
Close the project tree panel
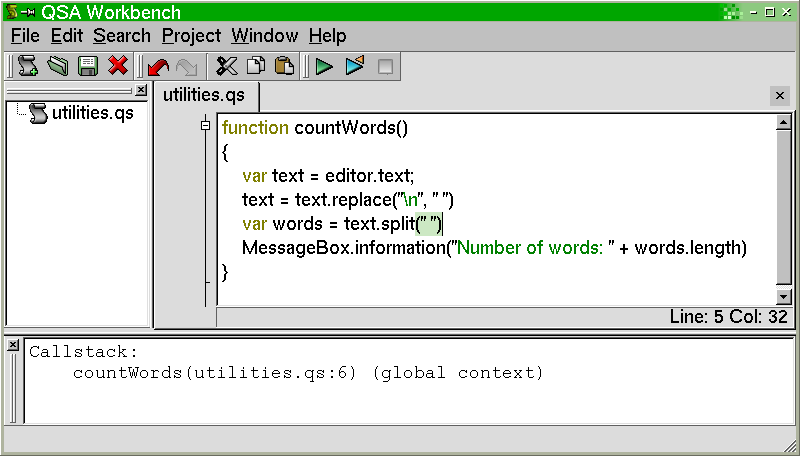(141, 90)
